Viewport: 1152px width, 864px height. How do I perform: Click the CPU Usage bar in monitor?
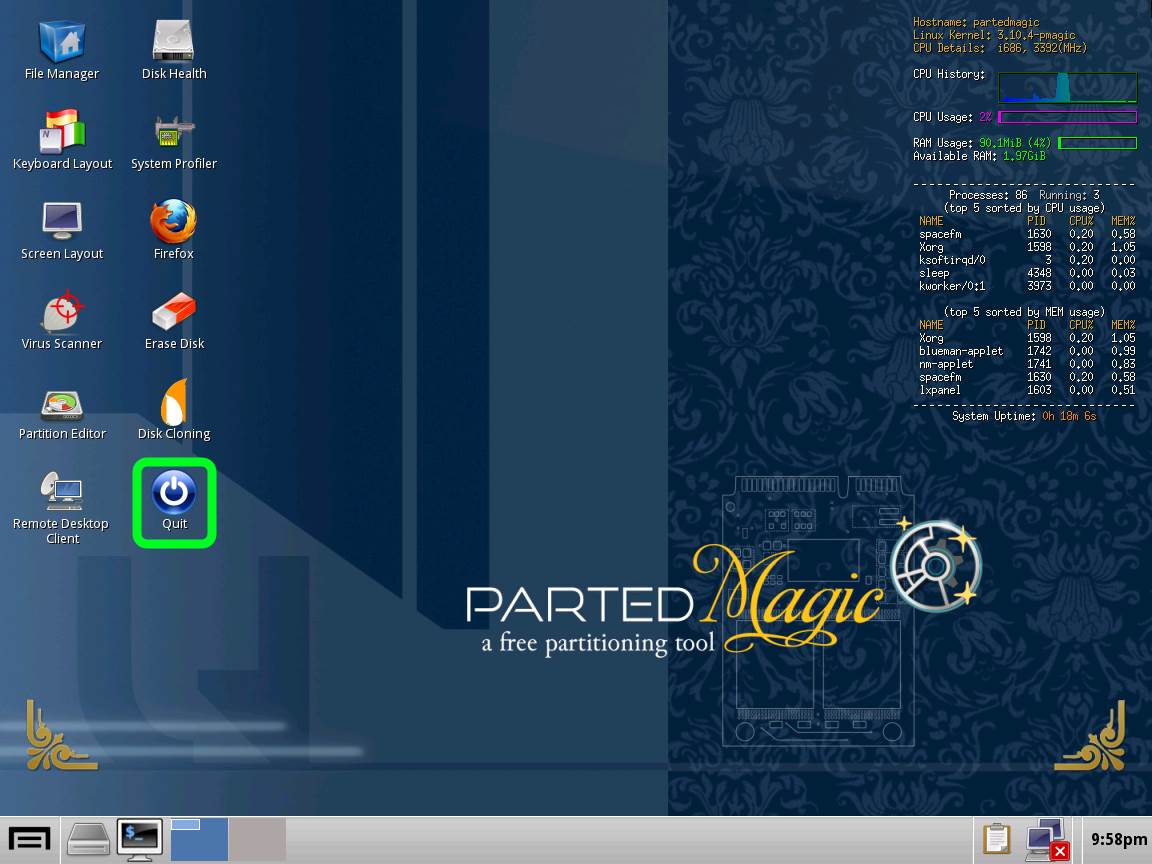coord(1067,117)
